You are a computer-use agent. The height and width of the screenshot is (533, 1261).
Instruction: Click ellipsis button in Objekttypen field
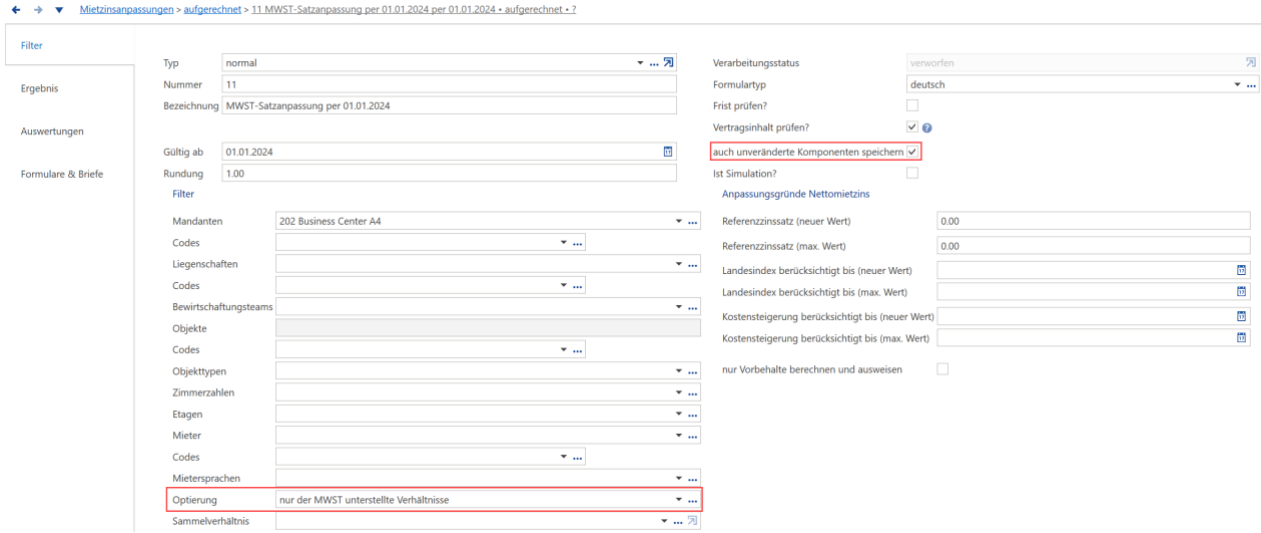coord(692,372)
